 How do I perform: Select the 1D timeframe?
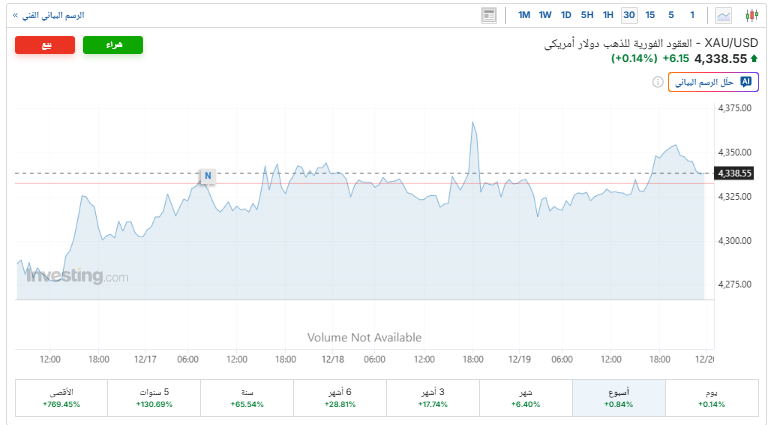click(x=566, y=15)
